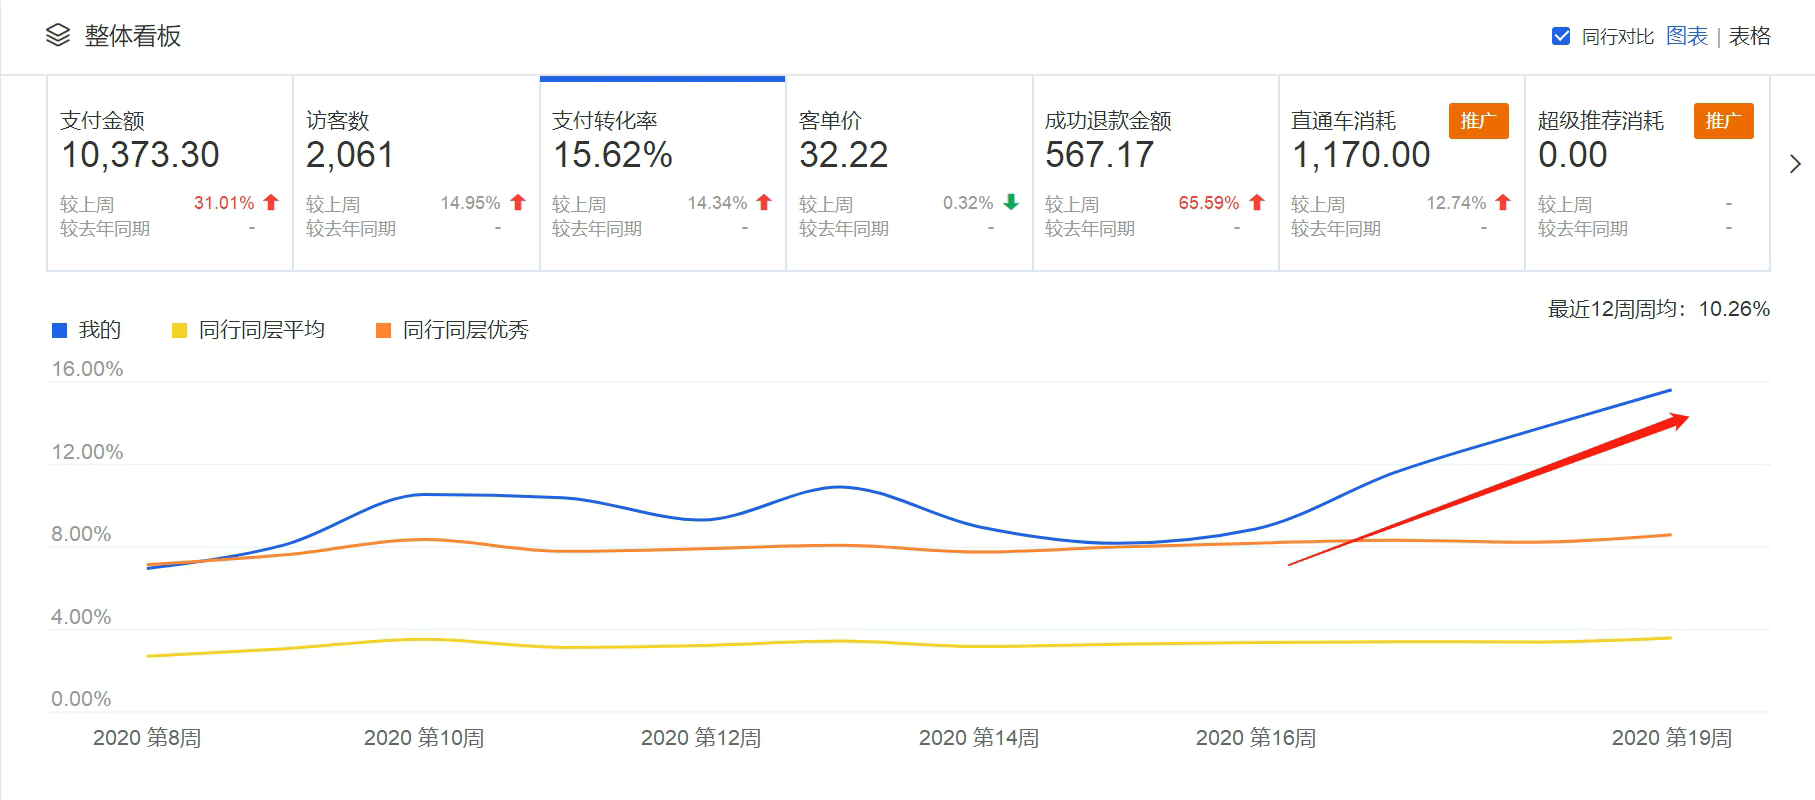Viewport: 1815px width, 800px height.
Task: Click green down arrow in 客单价 card
Action: coord(1011,203)
